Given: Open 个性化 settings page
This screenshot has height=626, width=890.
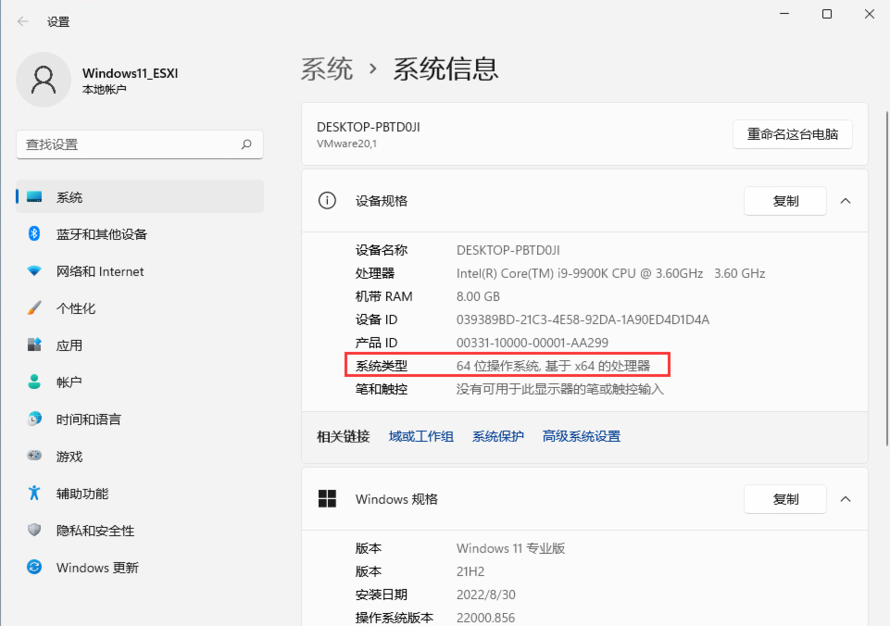Looking at the screenshot, I should [x=76, y=308].
